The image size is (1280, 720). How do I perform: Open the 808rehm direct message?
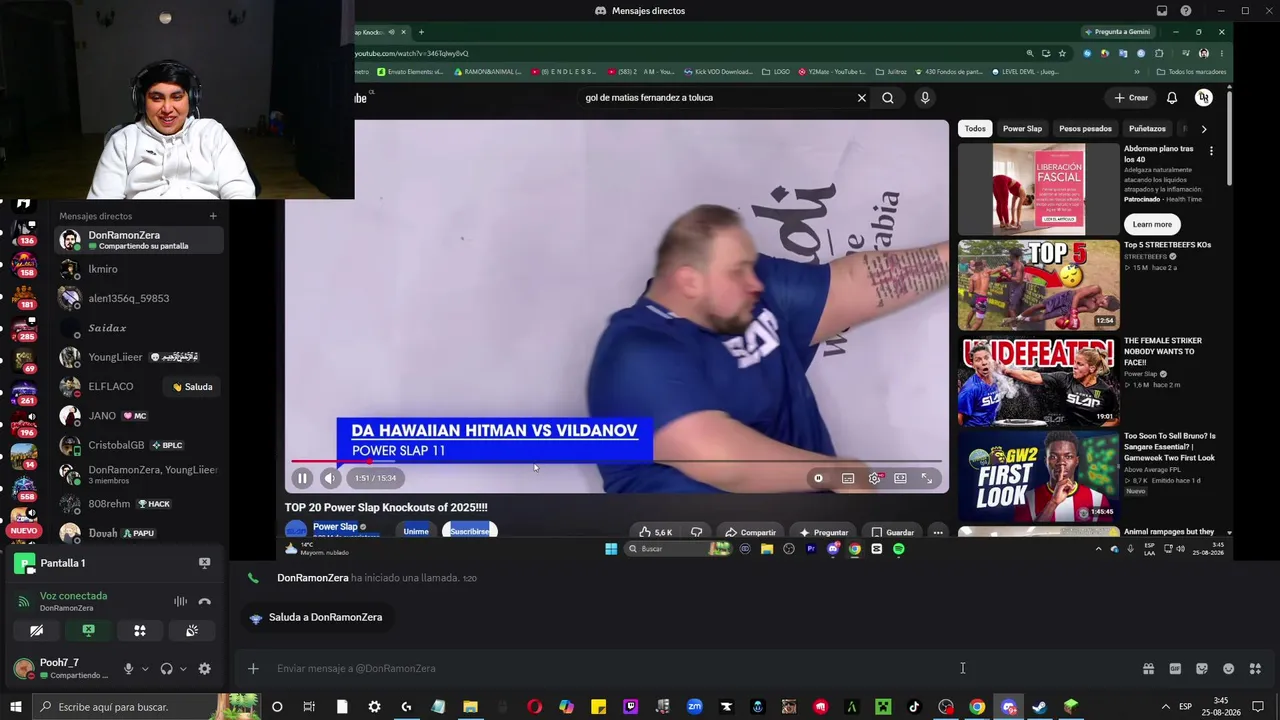click(140, 504)
